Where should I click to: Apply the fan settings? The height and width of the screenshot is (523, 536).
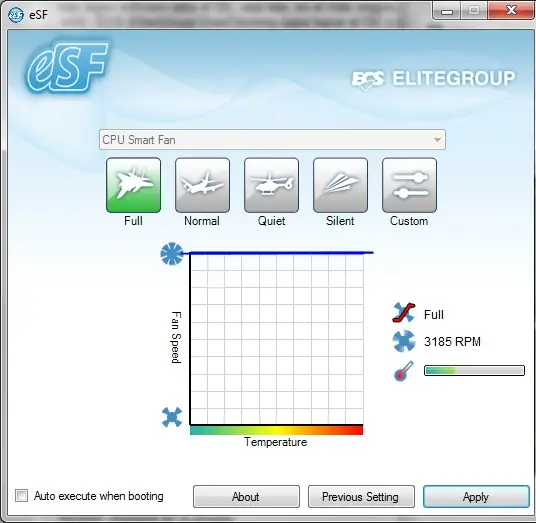click(476, 496)
